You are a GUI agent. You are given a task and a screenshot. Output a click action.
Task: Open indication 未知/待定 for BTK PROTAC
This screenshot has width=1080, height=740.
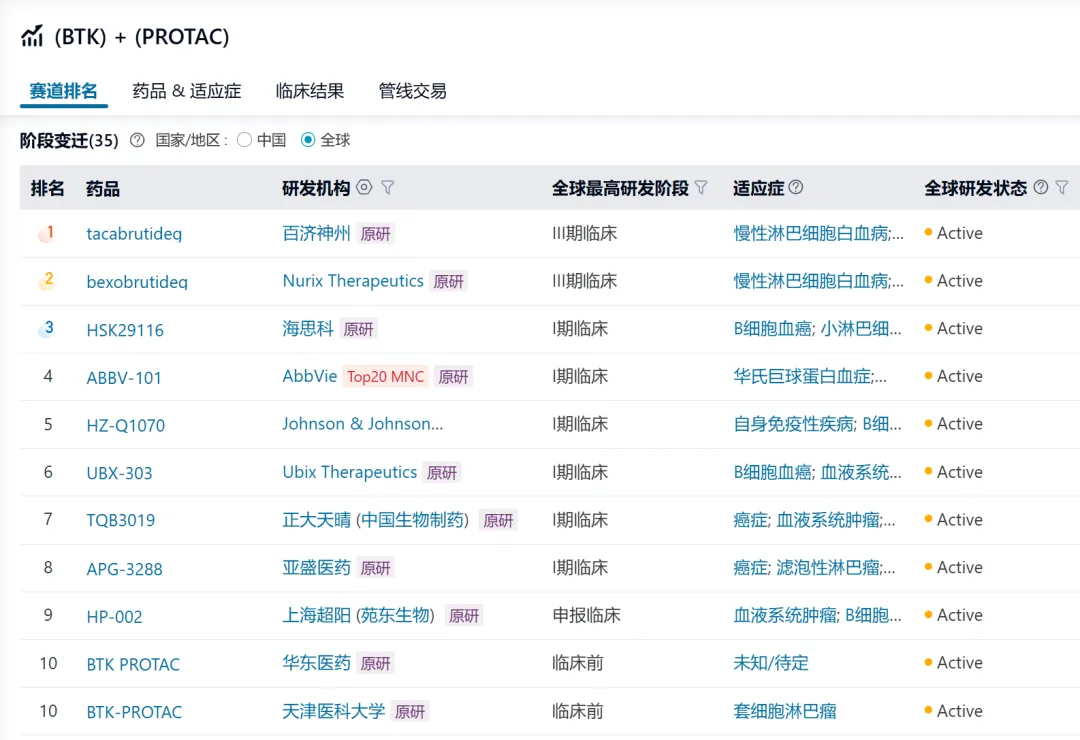point(771,663)
